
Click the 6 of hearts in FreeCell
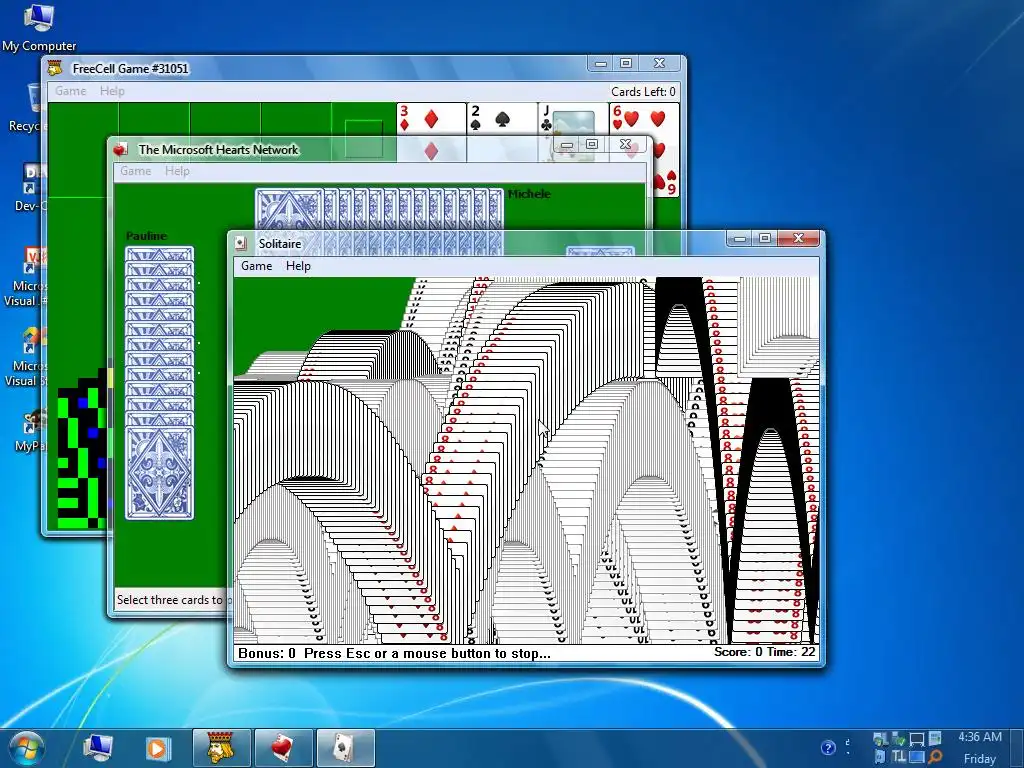point(644,119)
